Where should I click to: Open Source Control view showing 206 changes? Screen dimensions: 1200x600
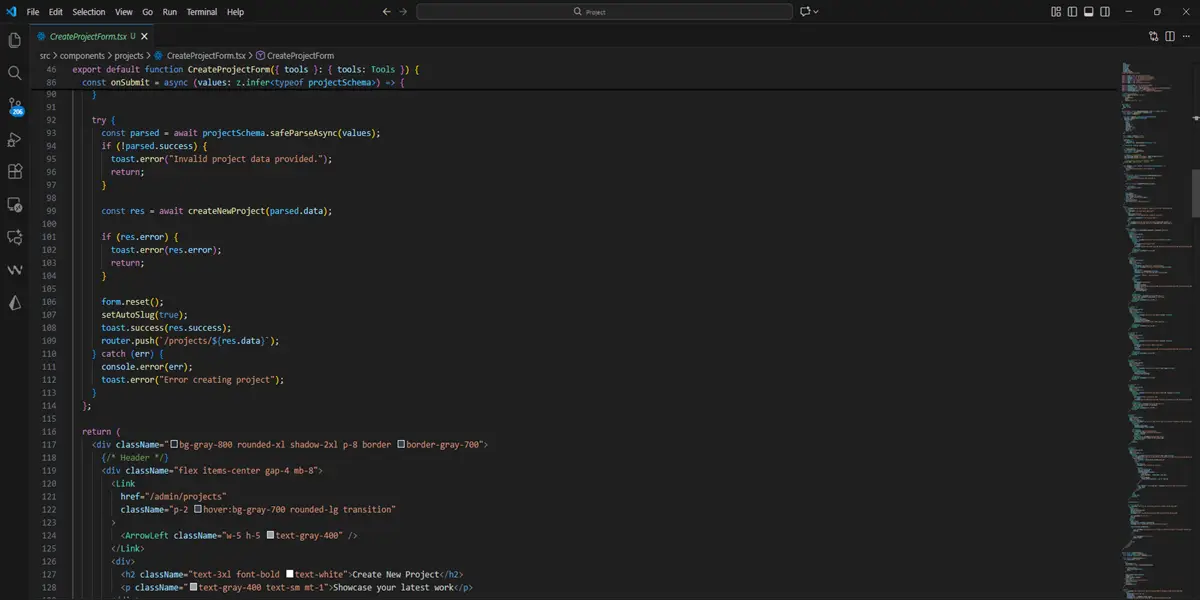coord(14,106)
